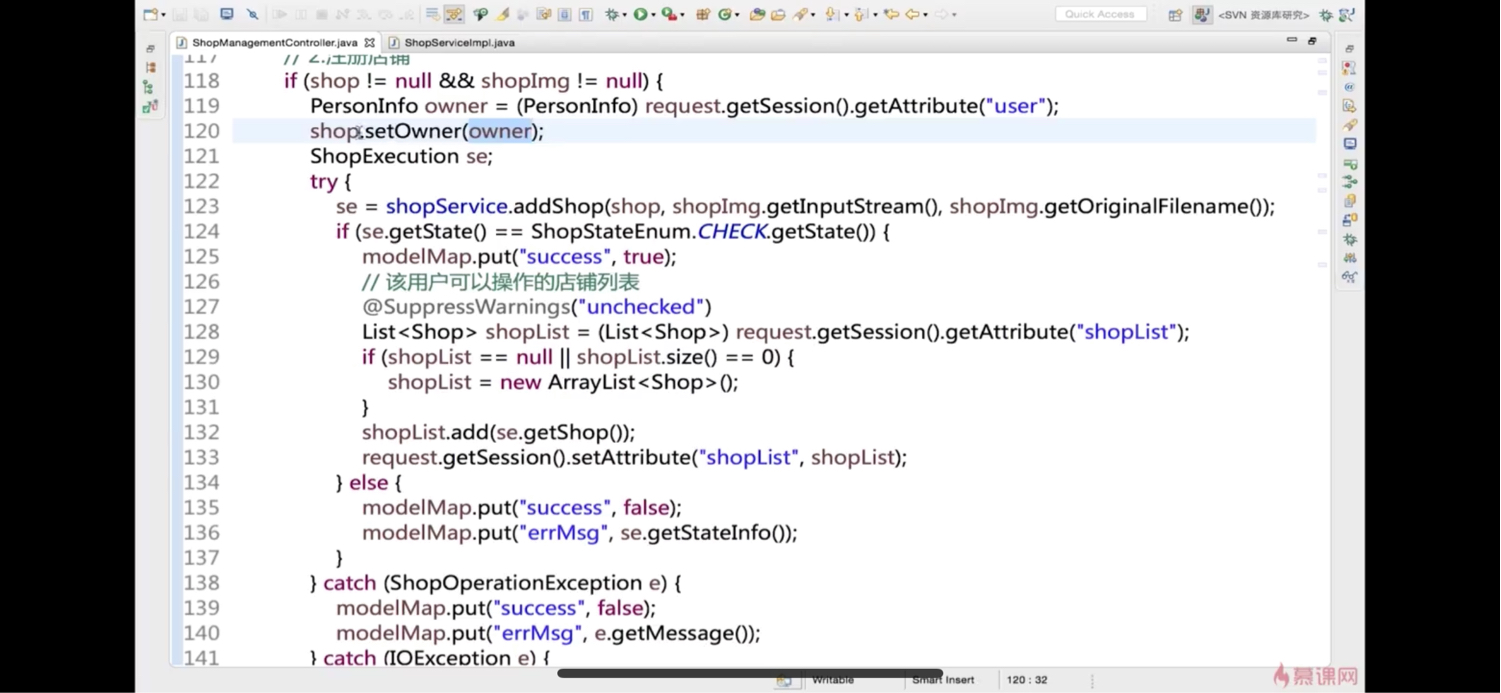Minimize the editor area

pyautogui.click(x=1292, y=40)
